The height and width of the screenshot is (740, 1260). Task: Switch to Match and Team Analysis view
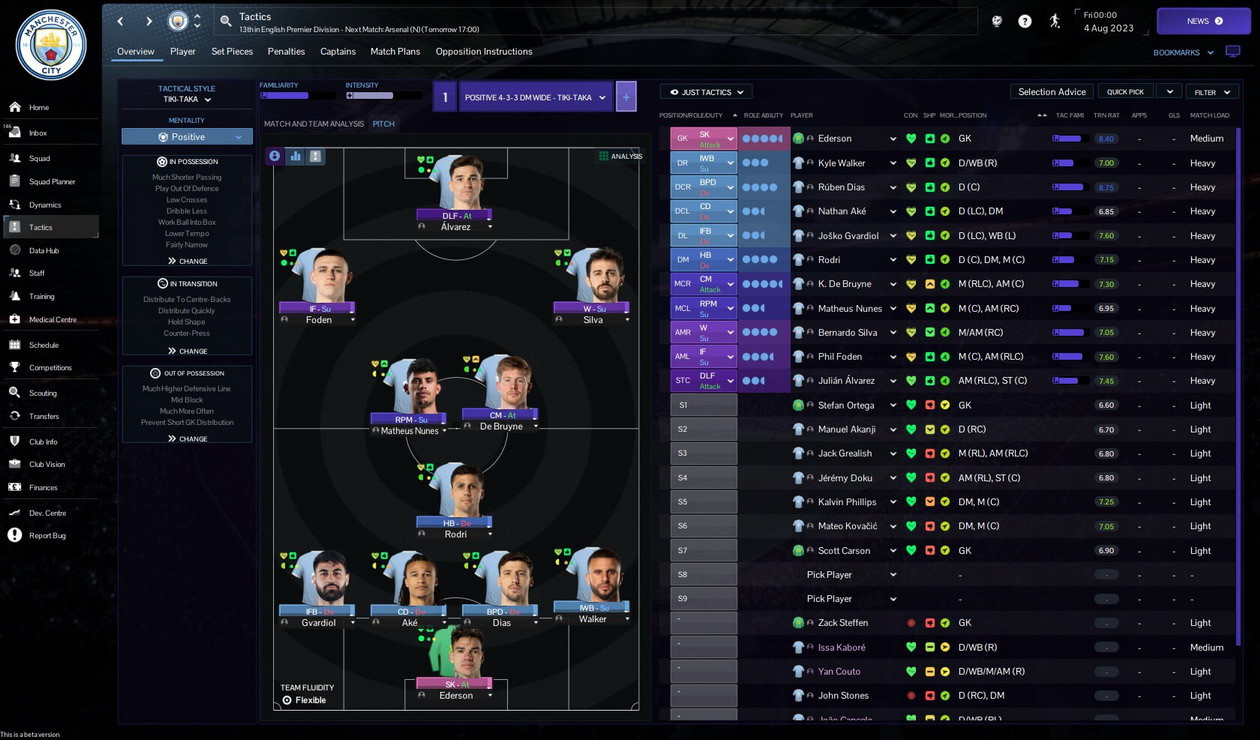pyautogui.click(x=314, y=124)
